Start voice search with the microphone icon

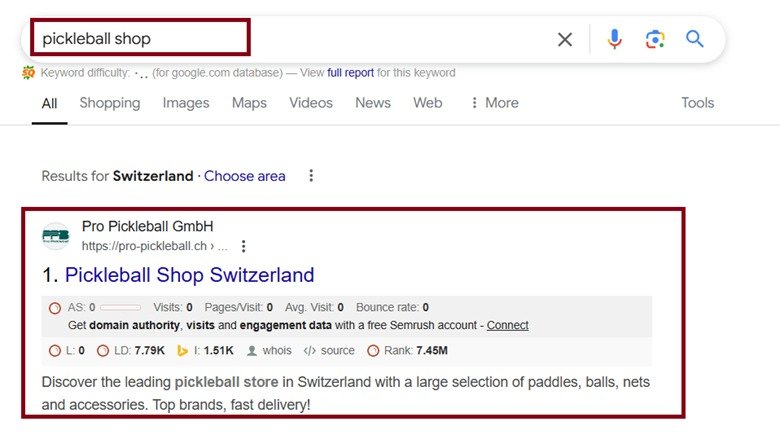tap(614, 39)
